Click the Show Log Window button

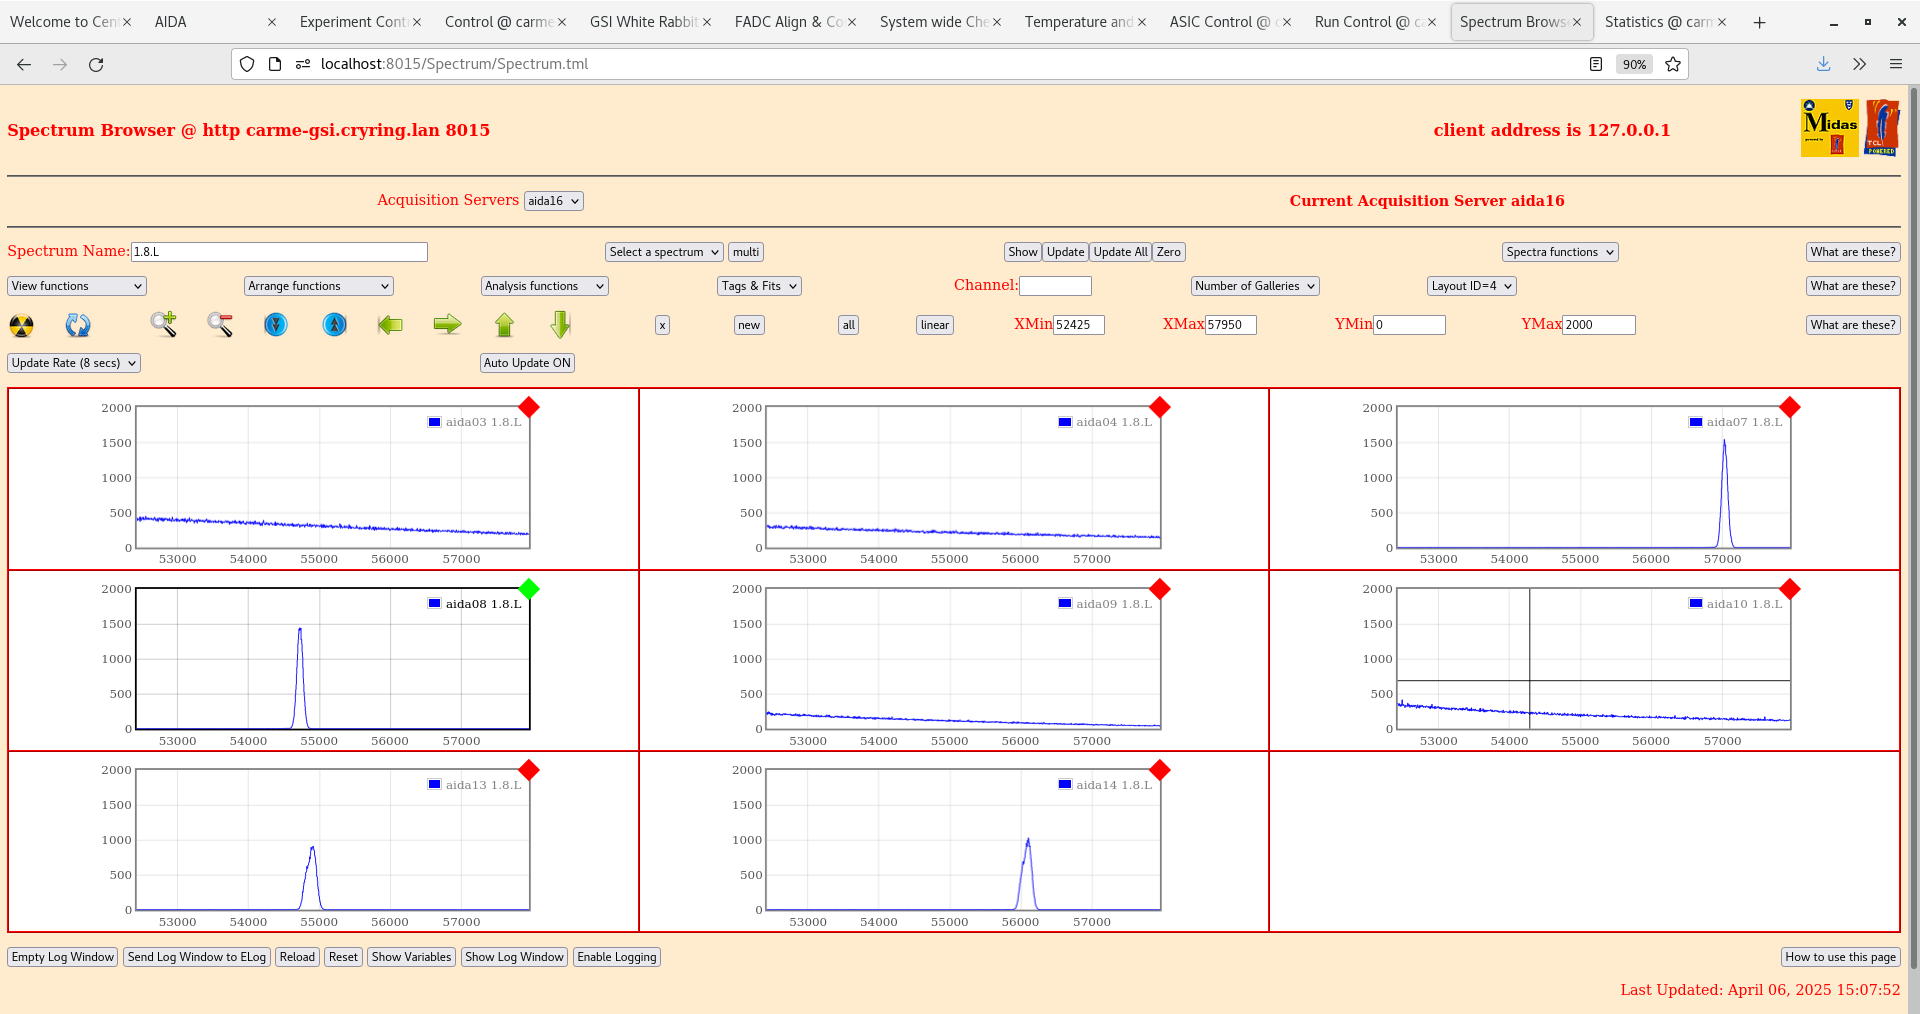tap(514, 957)
